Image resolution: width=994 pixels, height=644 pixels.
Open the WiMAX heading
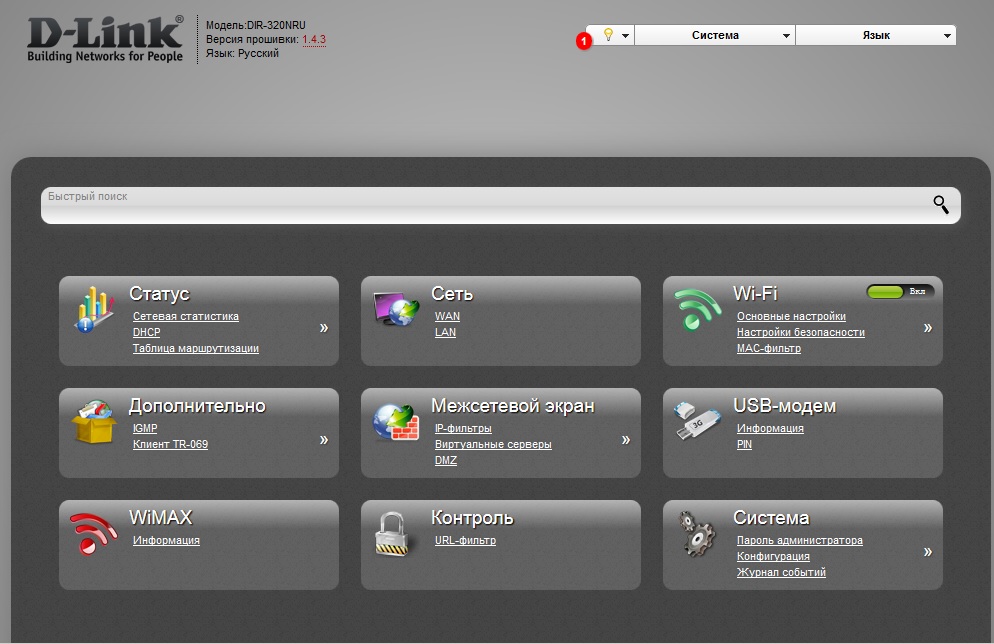pos(160,517)
